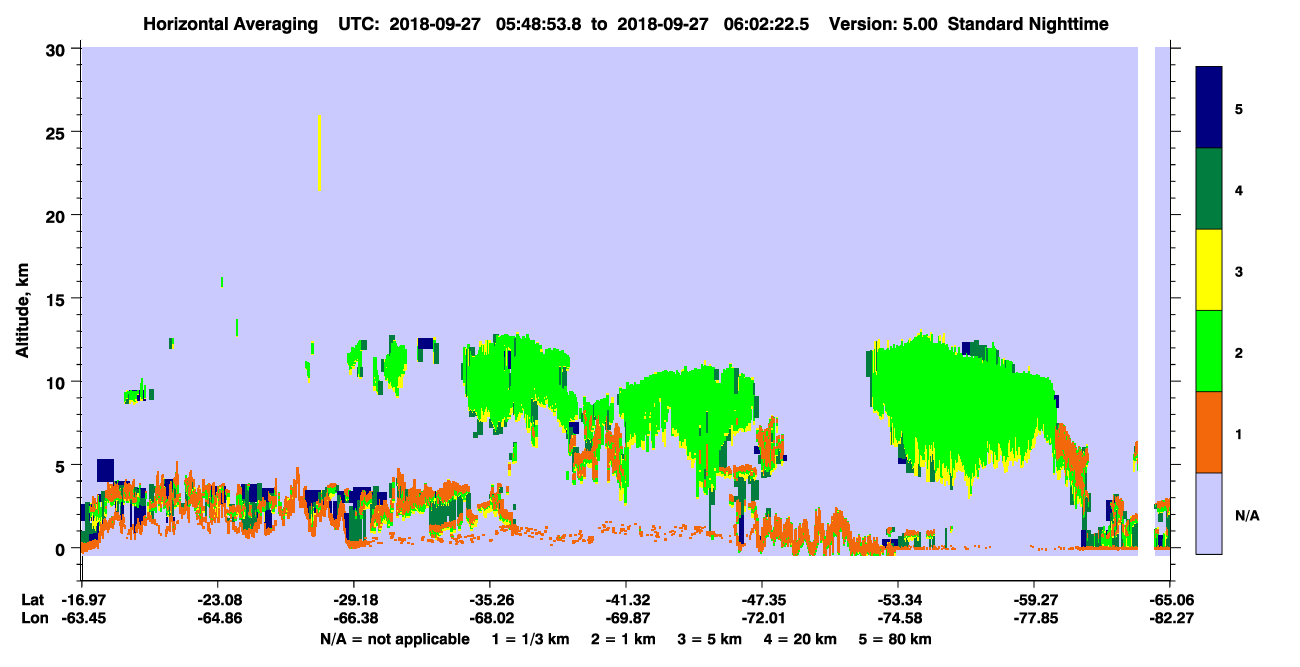
Task: Click latitude value -65.06
Action: tap(1170, 600)
